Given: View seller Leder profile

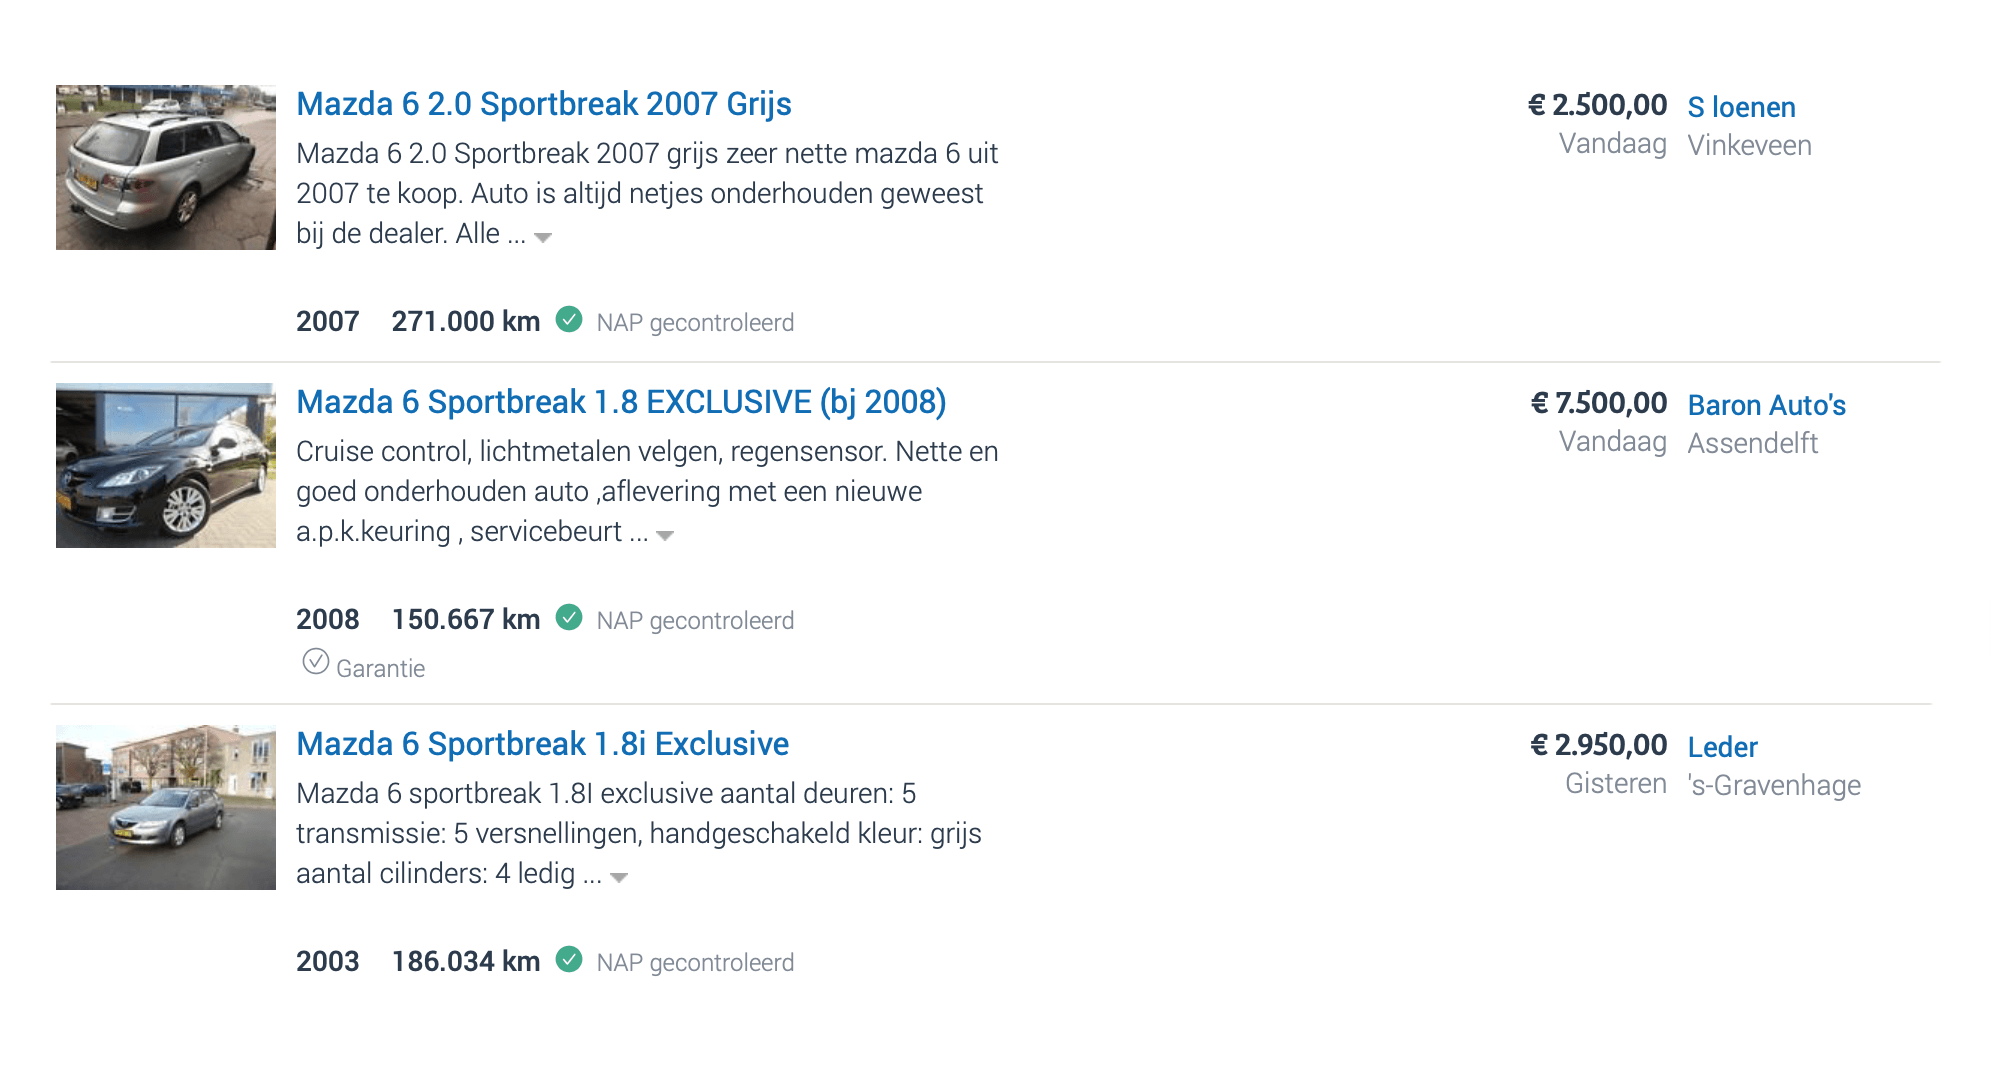Looking at the screenshot, I should click(x=1722, y=747).
